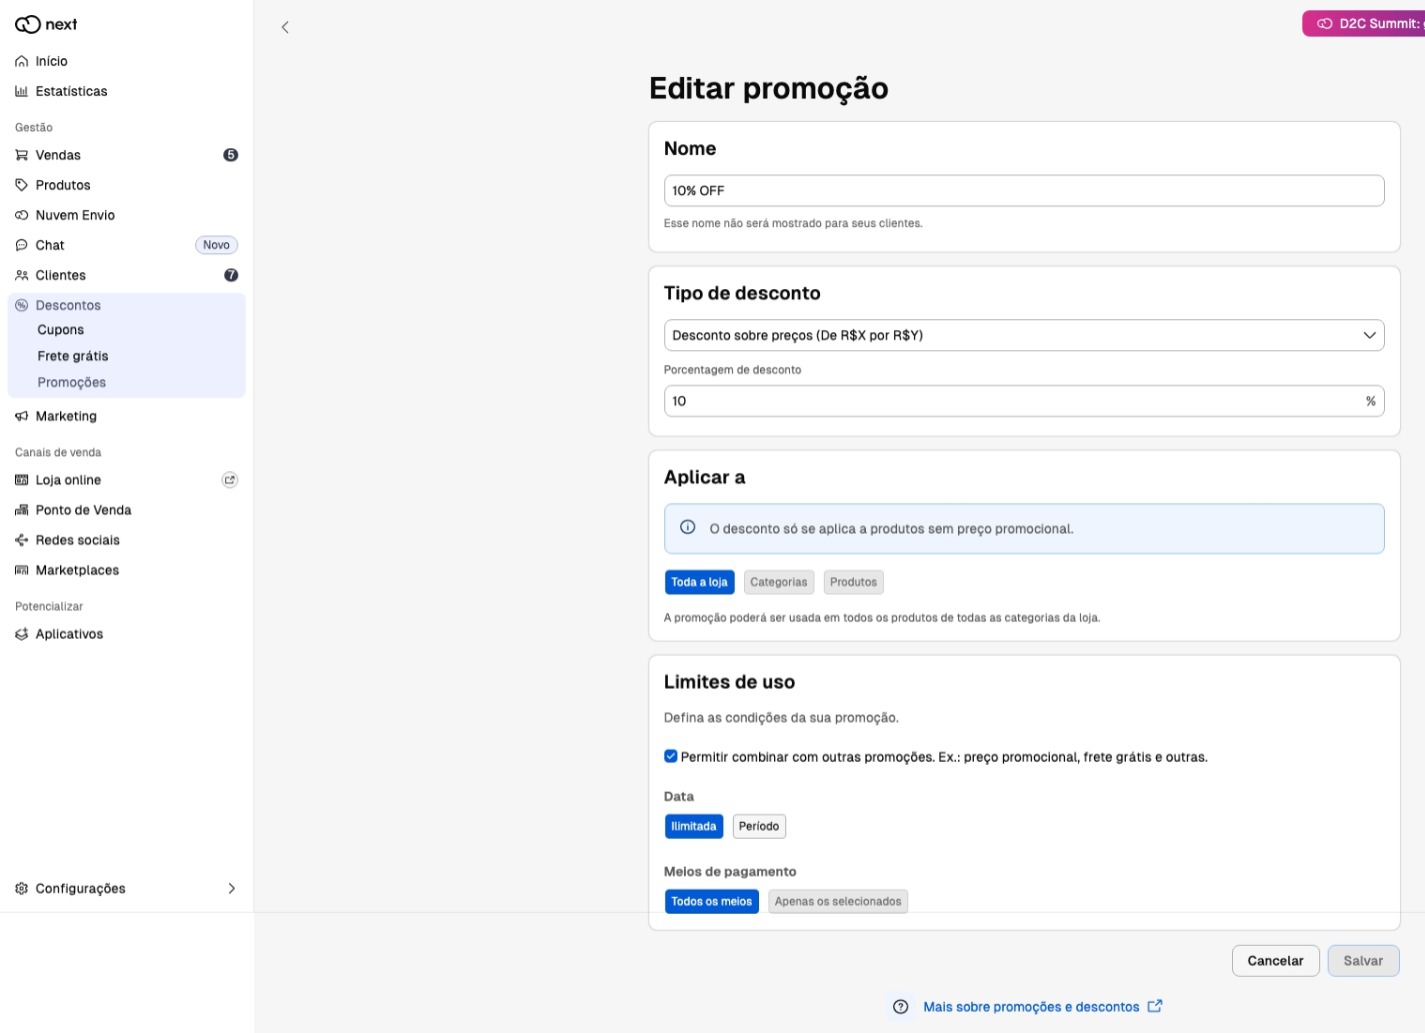Click the Novo badge next to Chat

217,245
